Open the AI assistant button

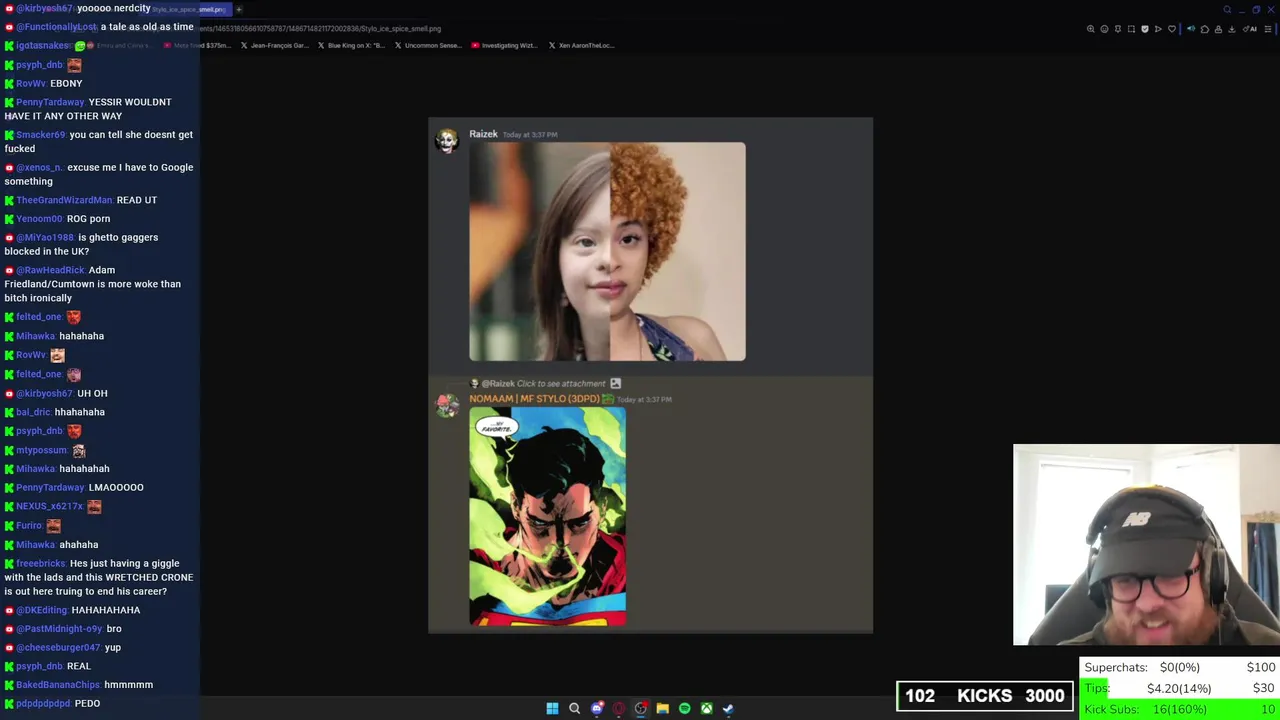coord(1250,29)
